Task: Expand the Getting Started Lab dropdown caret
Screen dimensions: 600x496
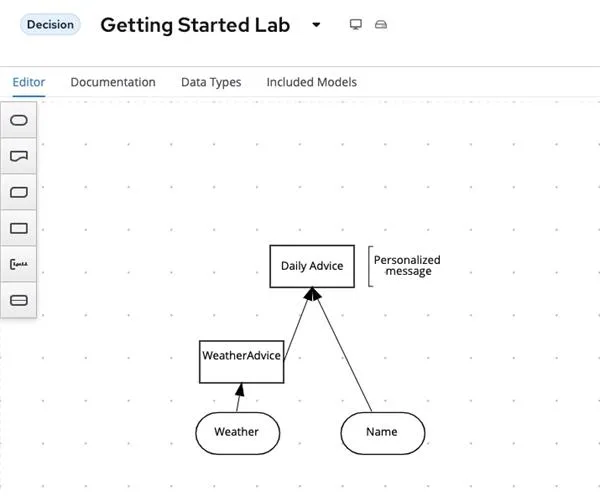Action: coord(316,25)
